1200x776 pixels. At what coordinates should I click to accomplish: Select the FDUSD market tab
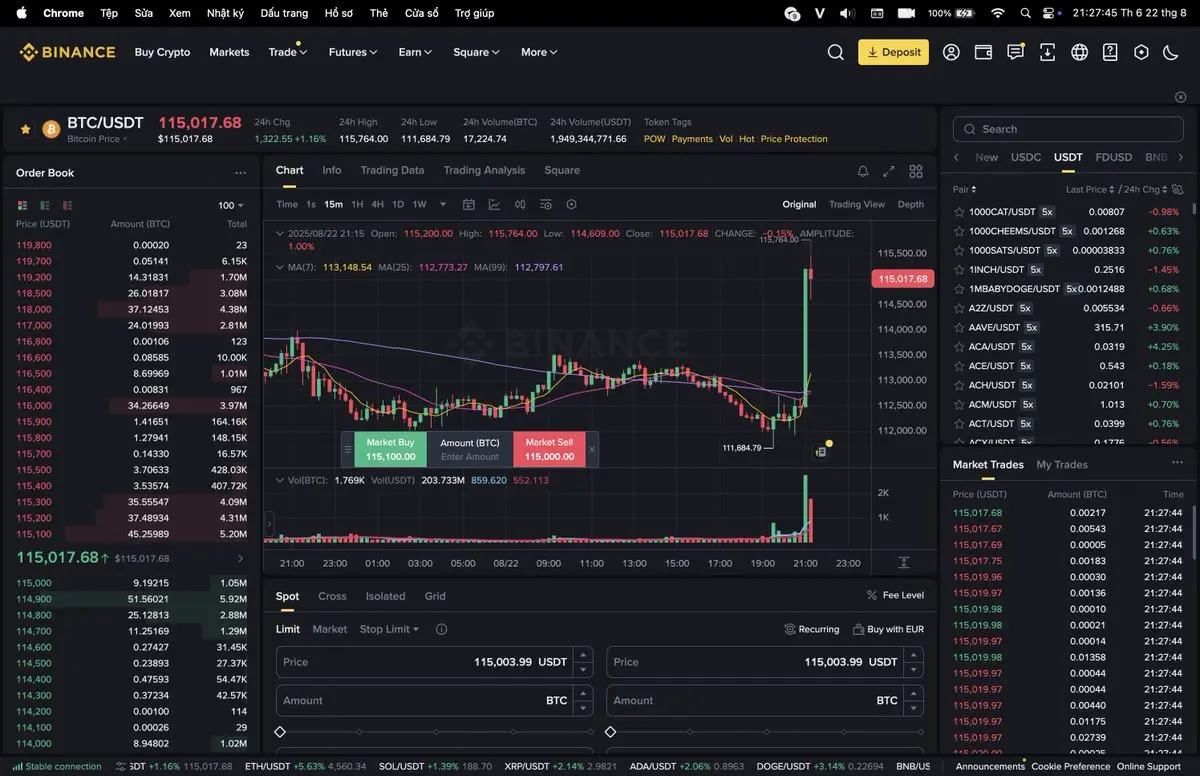point(1113,157)
